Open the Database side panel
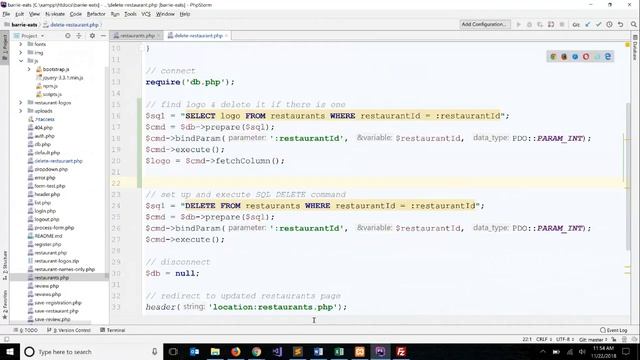640x360 pixels. 636,48
